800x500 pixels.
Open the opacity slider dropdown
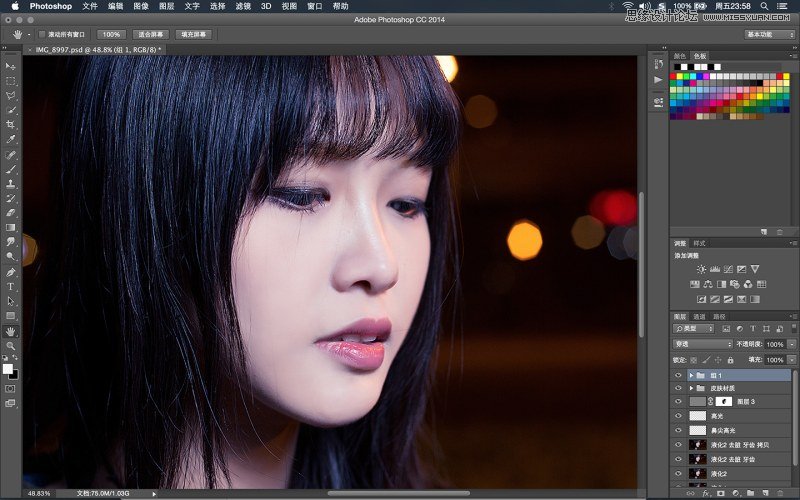coord(792,344)
